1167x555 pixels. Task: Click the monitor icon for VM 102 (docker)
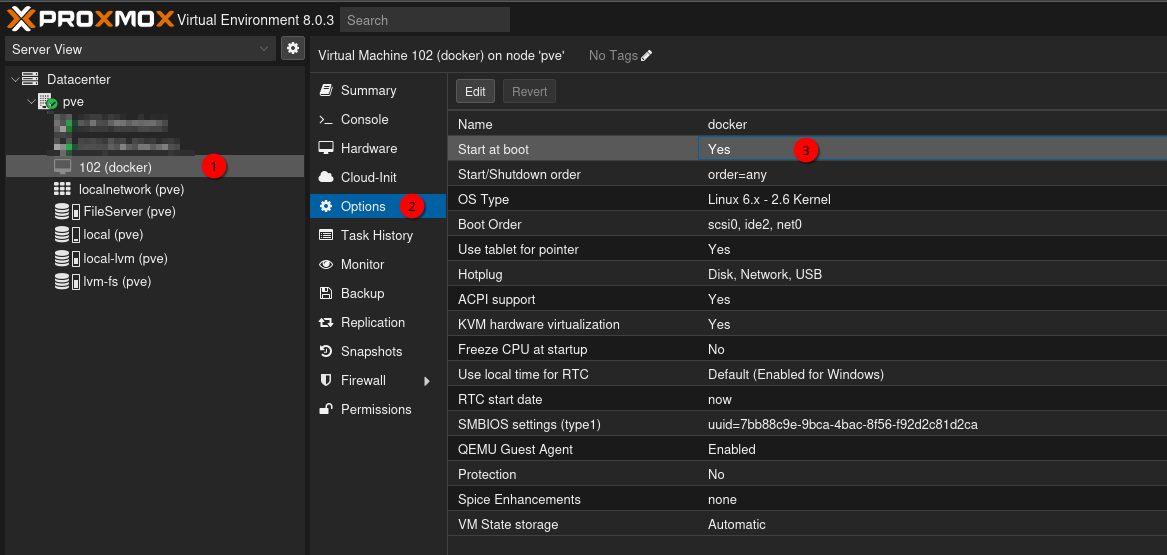click(62, 166)
